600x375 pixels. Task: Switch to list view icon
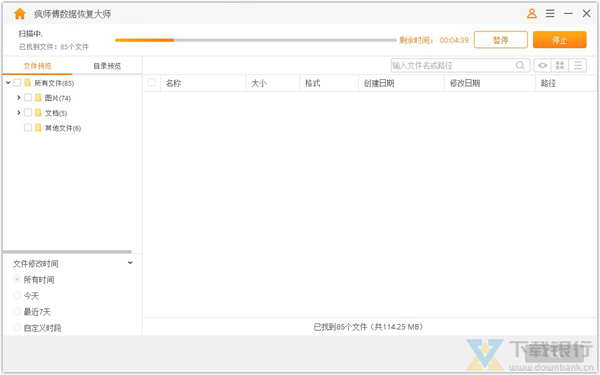(577, 65)
